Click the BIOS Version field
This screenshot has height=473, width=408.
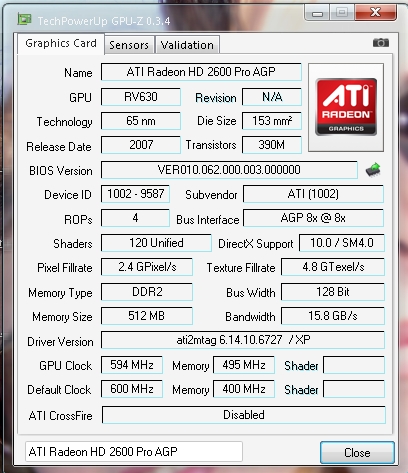229,170
